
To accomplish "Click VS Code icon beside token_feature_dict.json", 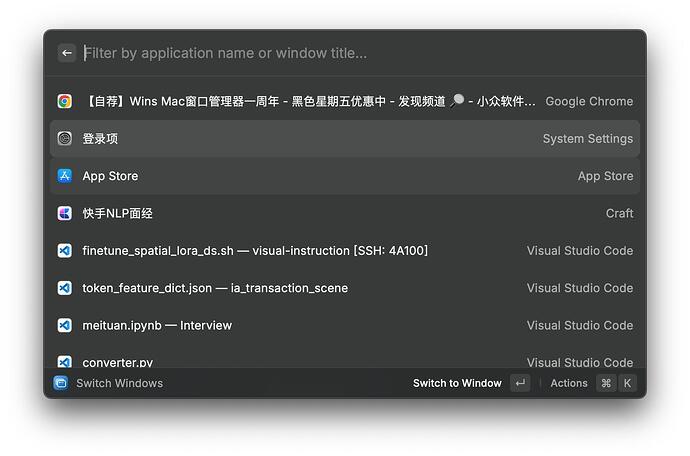I will point(64,288).
